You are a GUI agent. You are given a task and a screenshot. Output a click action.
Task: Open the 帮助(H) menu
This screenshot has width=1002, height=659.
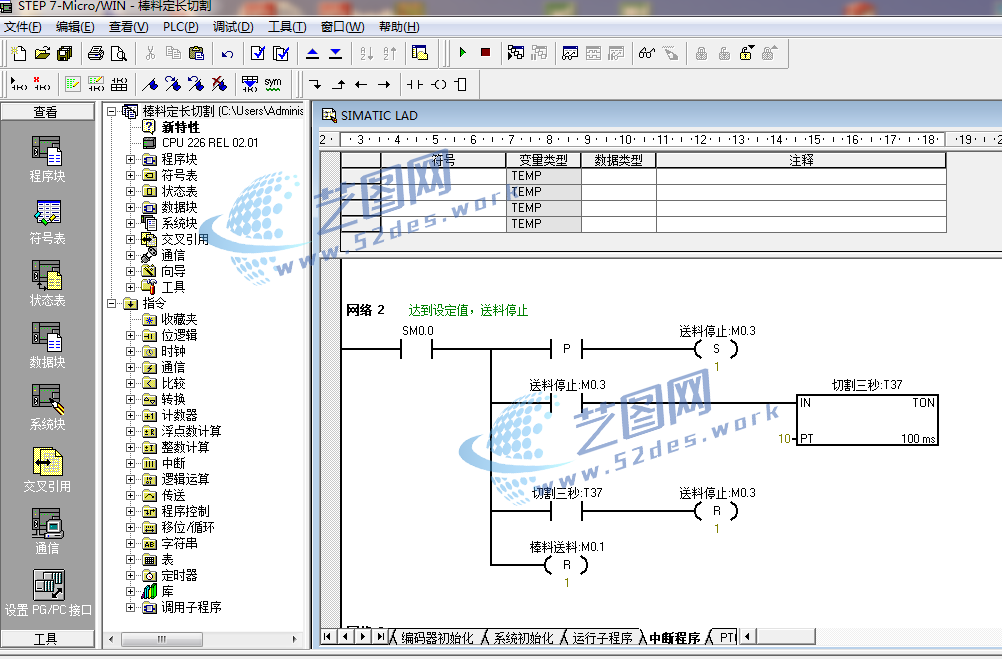[x=399, y=27]
